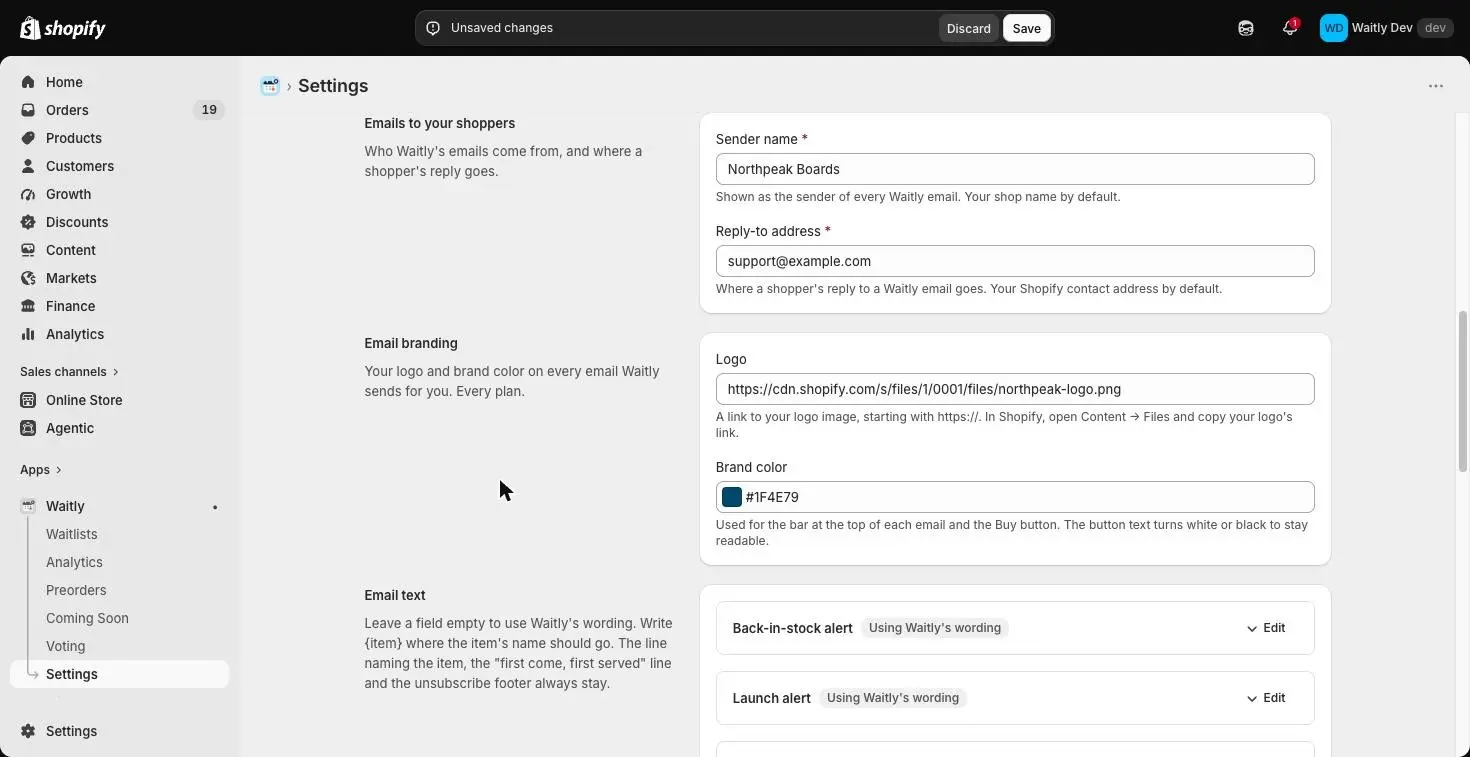Click the Waitly breadcrumb icon
The height and width of the screenshot is (757, 1470).
[270, 86]
